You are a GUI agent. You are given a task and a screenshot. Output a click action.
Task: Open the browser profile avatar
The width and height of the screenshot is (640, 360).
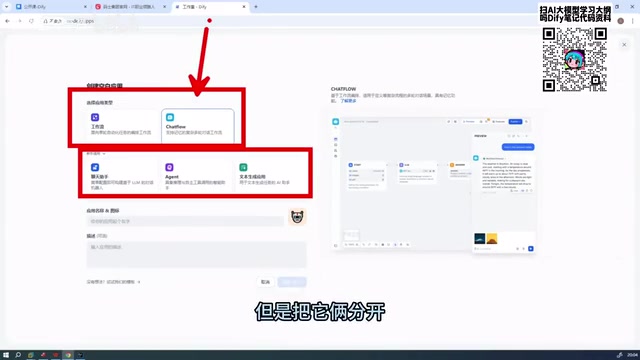pyautogui.click(x=620, y=21)
